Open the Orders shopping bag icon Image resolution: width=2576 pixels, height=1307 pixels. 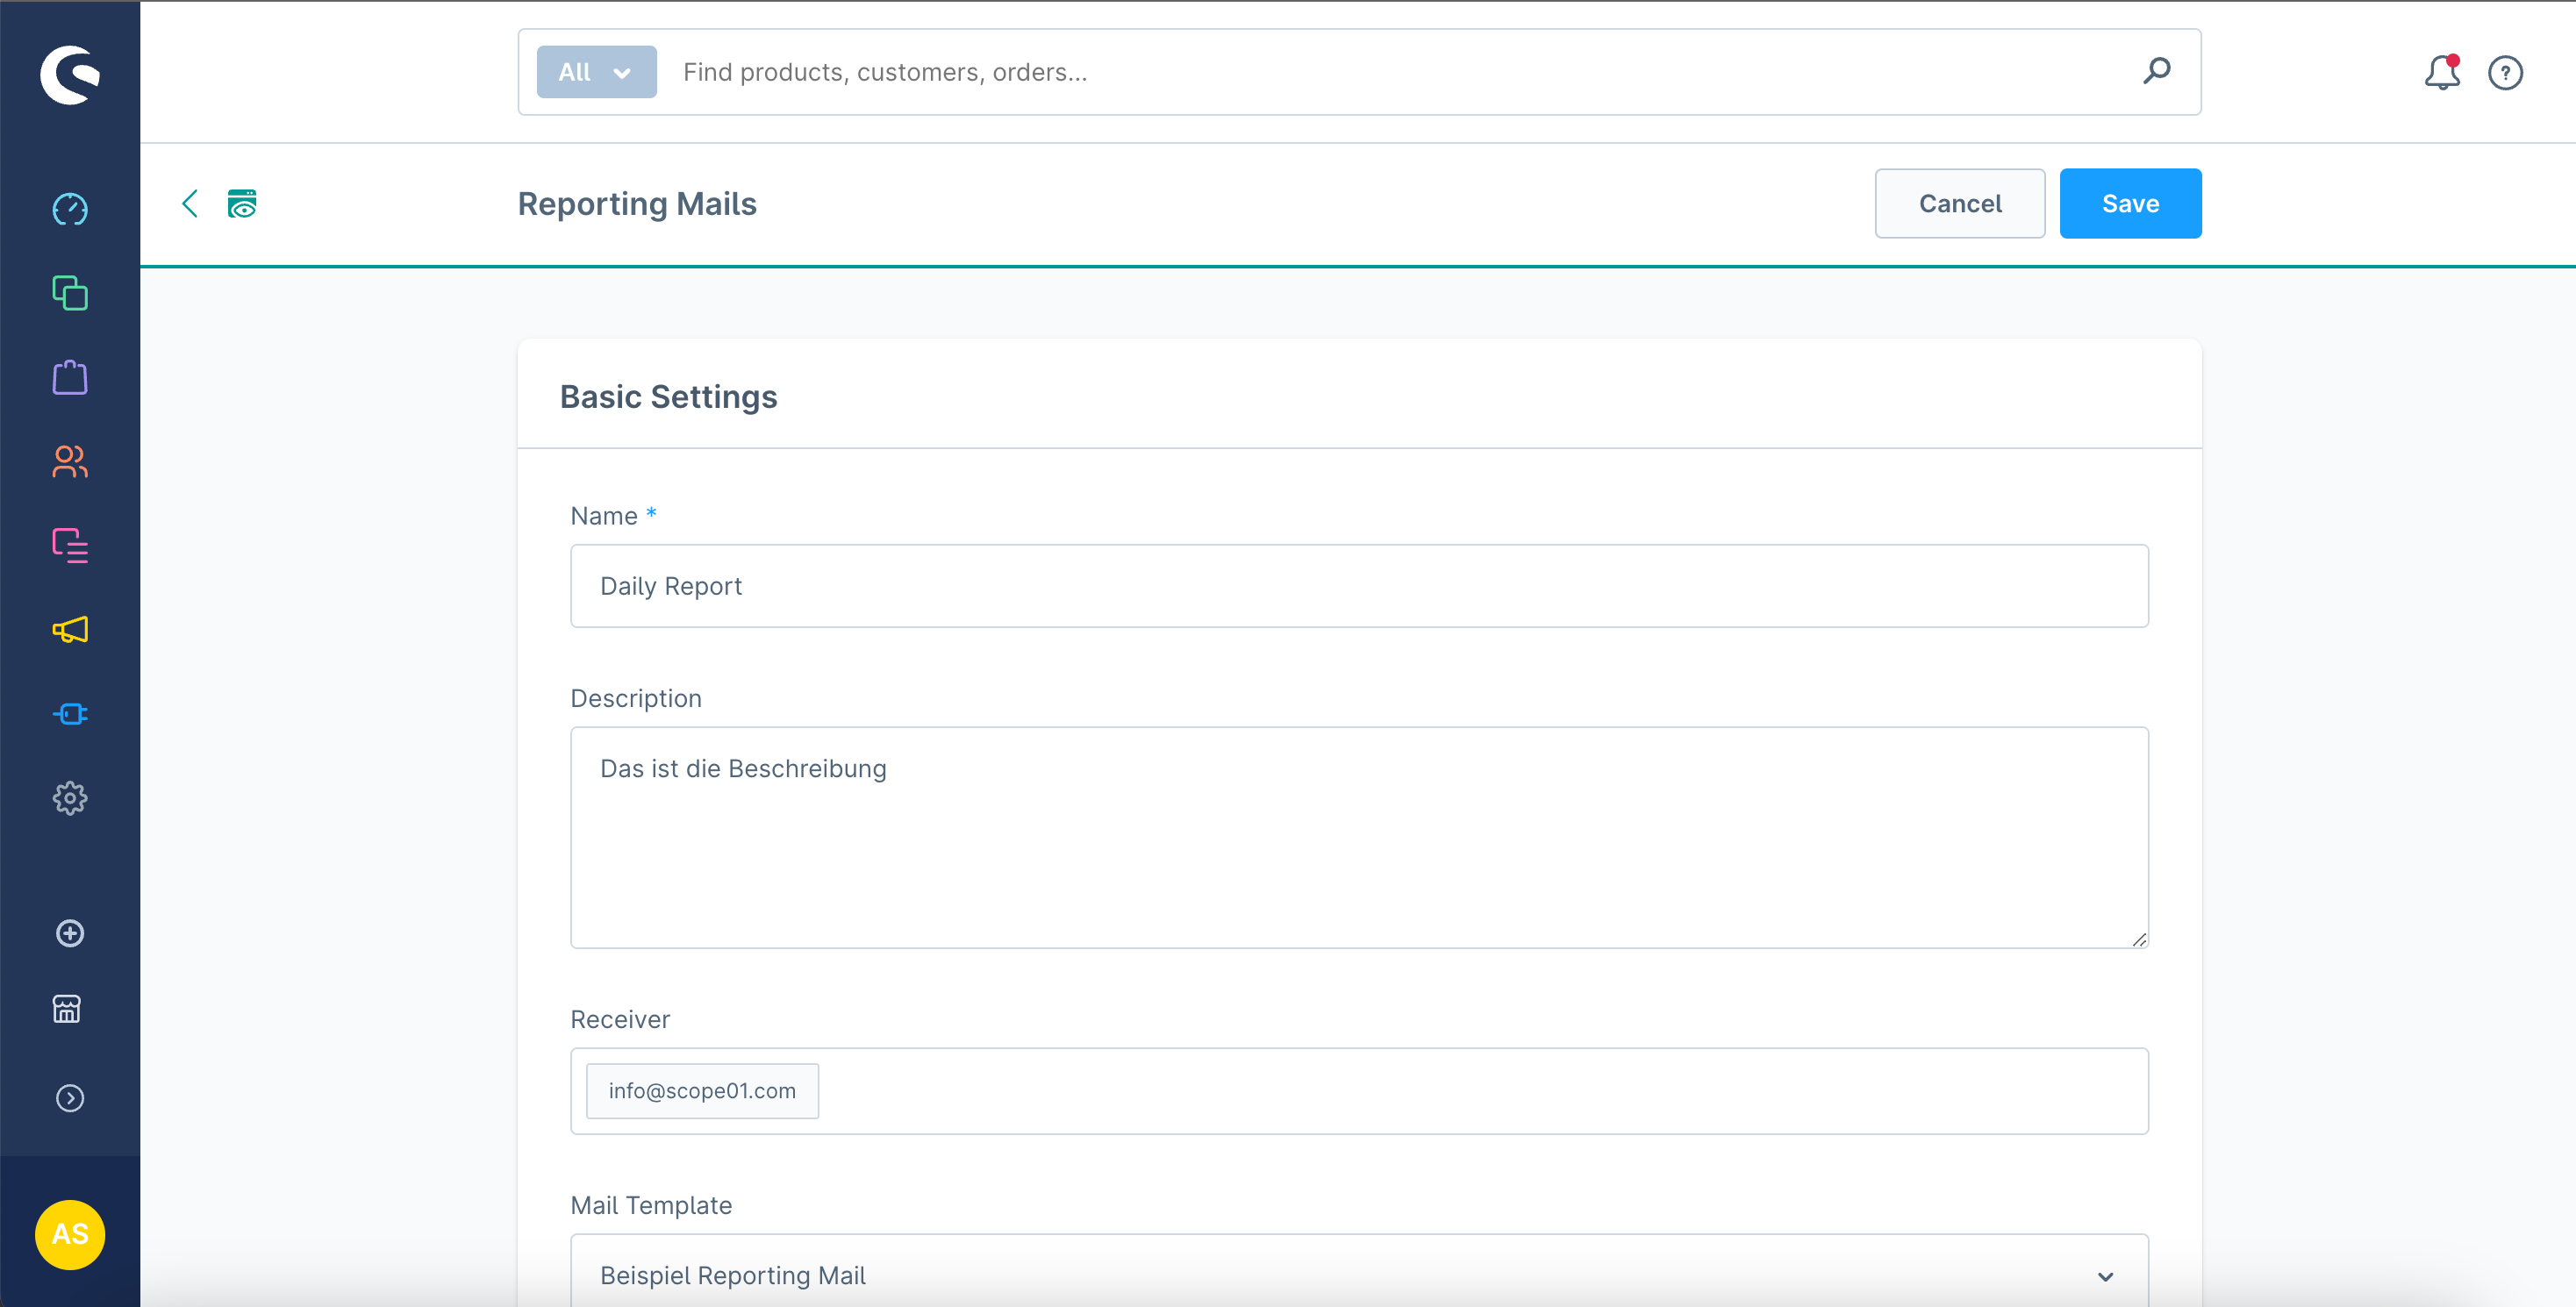70,377
